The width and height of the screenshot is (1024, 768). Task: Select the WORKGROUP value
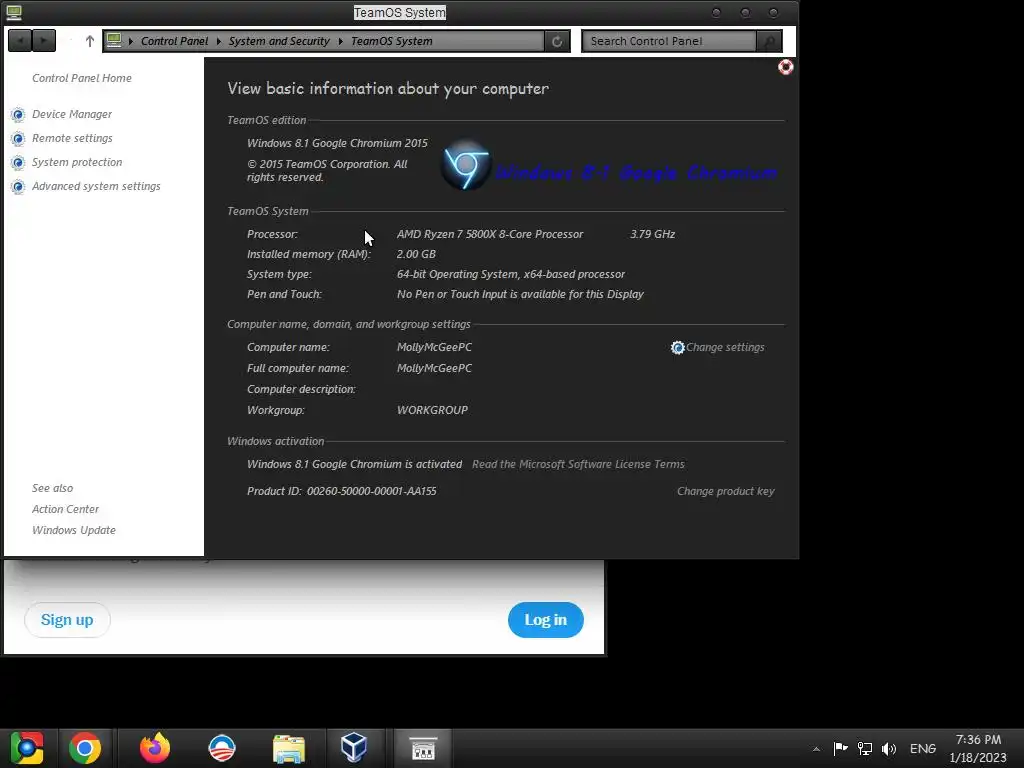[432, 410]
